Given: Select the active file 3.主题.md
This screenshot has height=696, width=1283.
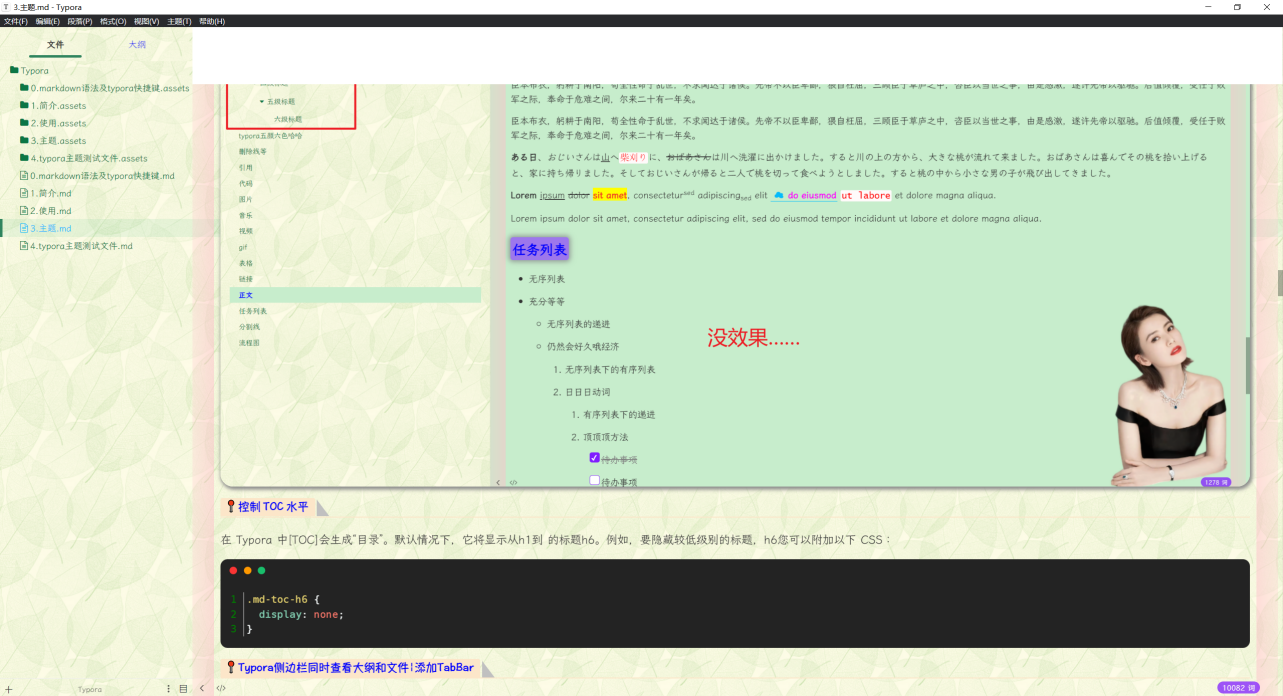Looking at the screenshot, I should [x=46, y=228].
